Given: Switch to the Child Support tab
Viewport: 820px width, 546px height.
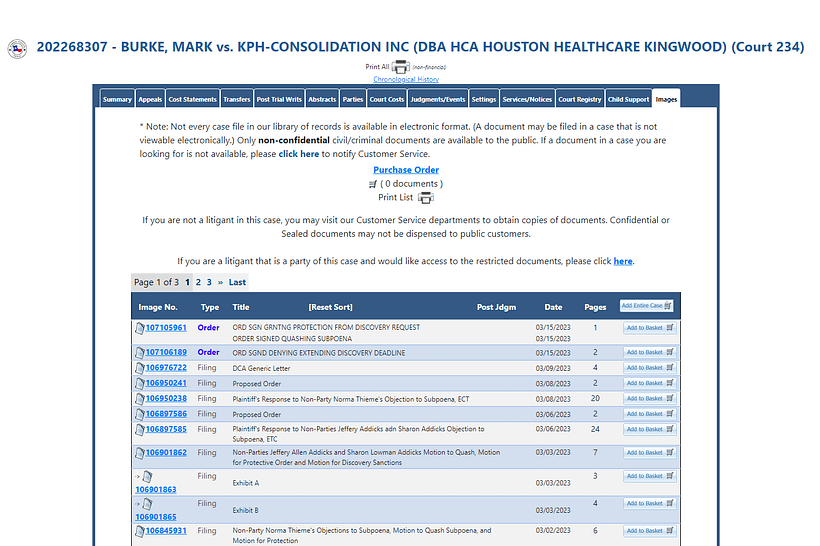Looking at the screenshot, I should tap(629, 99).
